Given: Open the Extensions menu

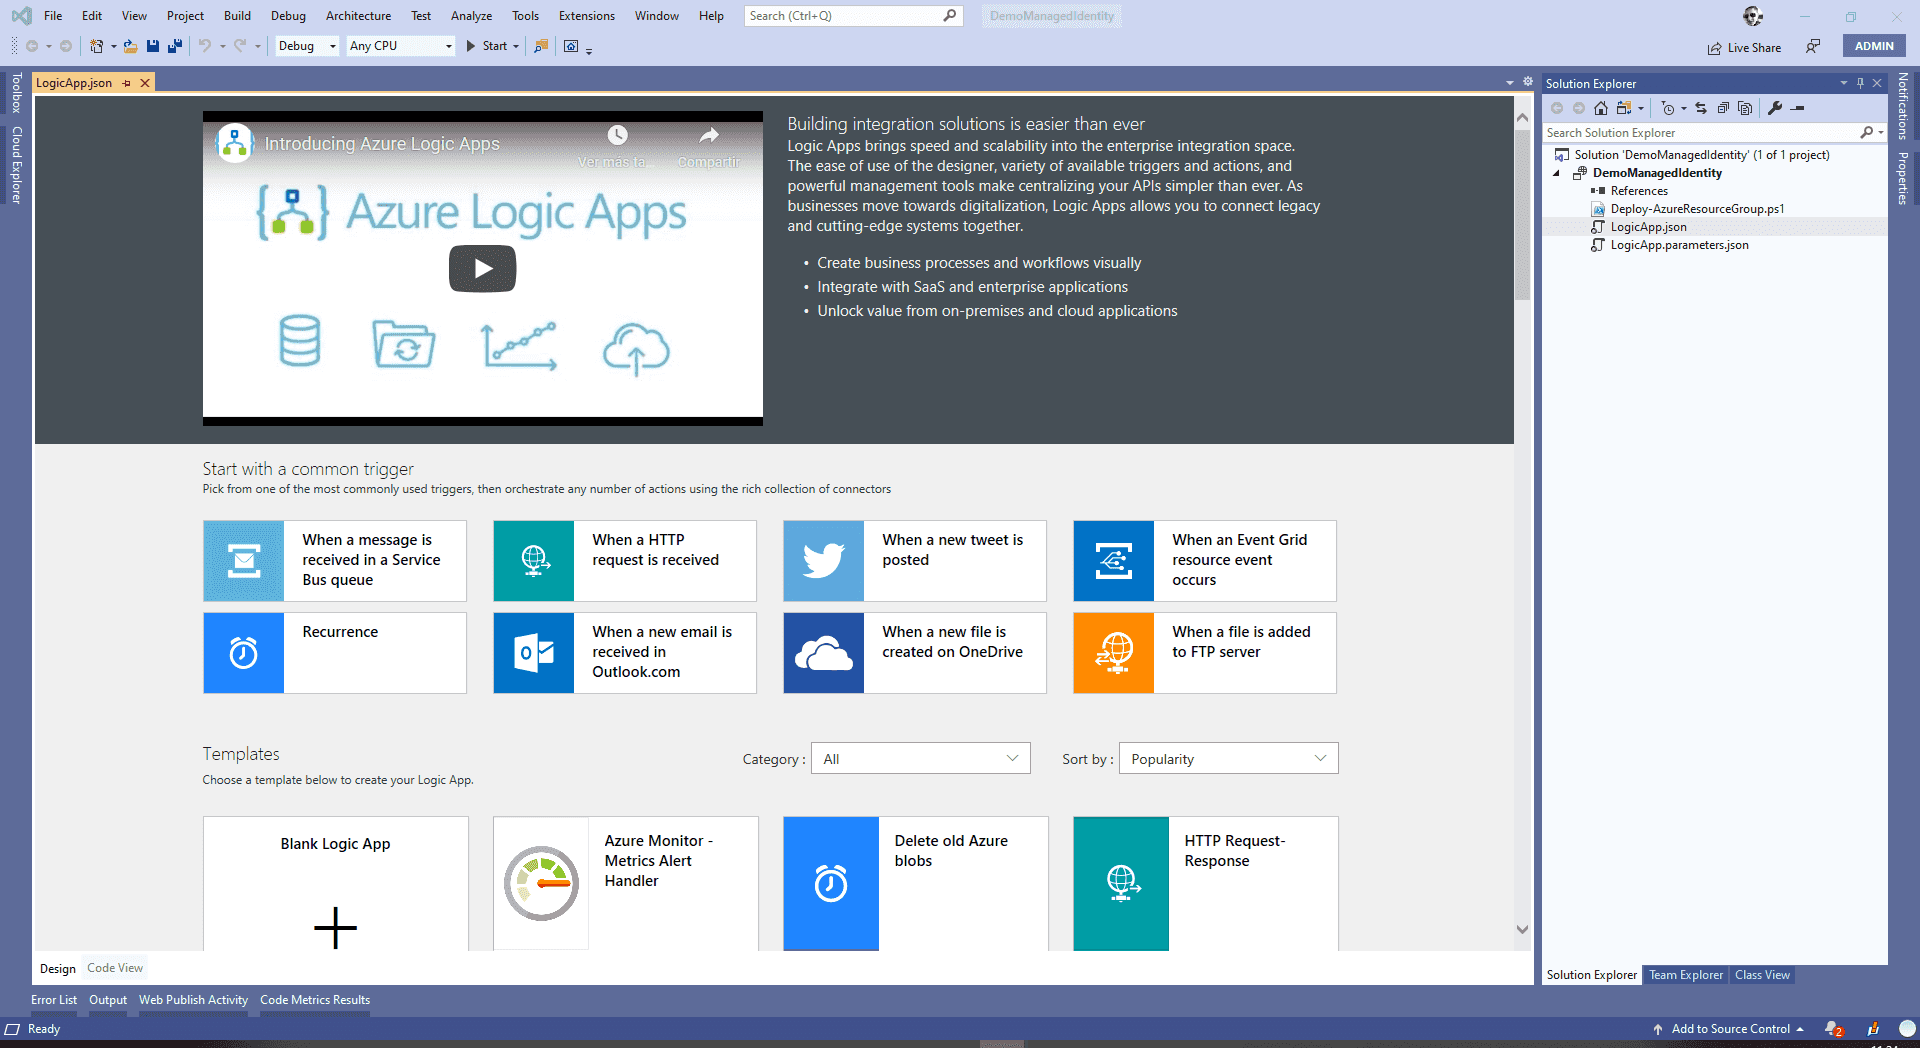Looking at the screenshot, I should click(586, 16).
